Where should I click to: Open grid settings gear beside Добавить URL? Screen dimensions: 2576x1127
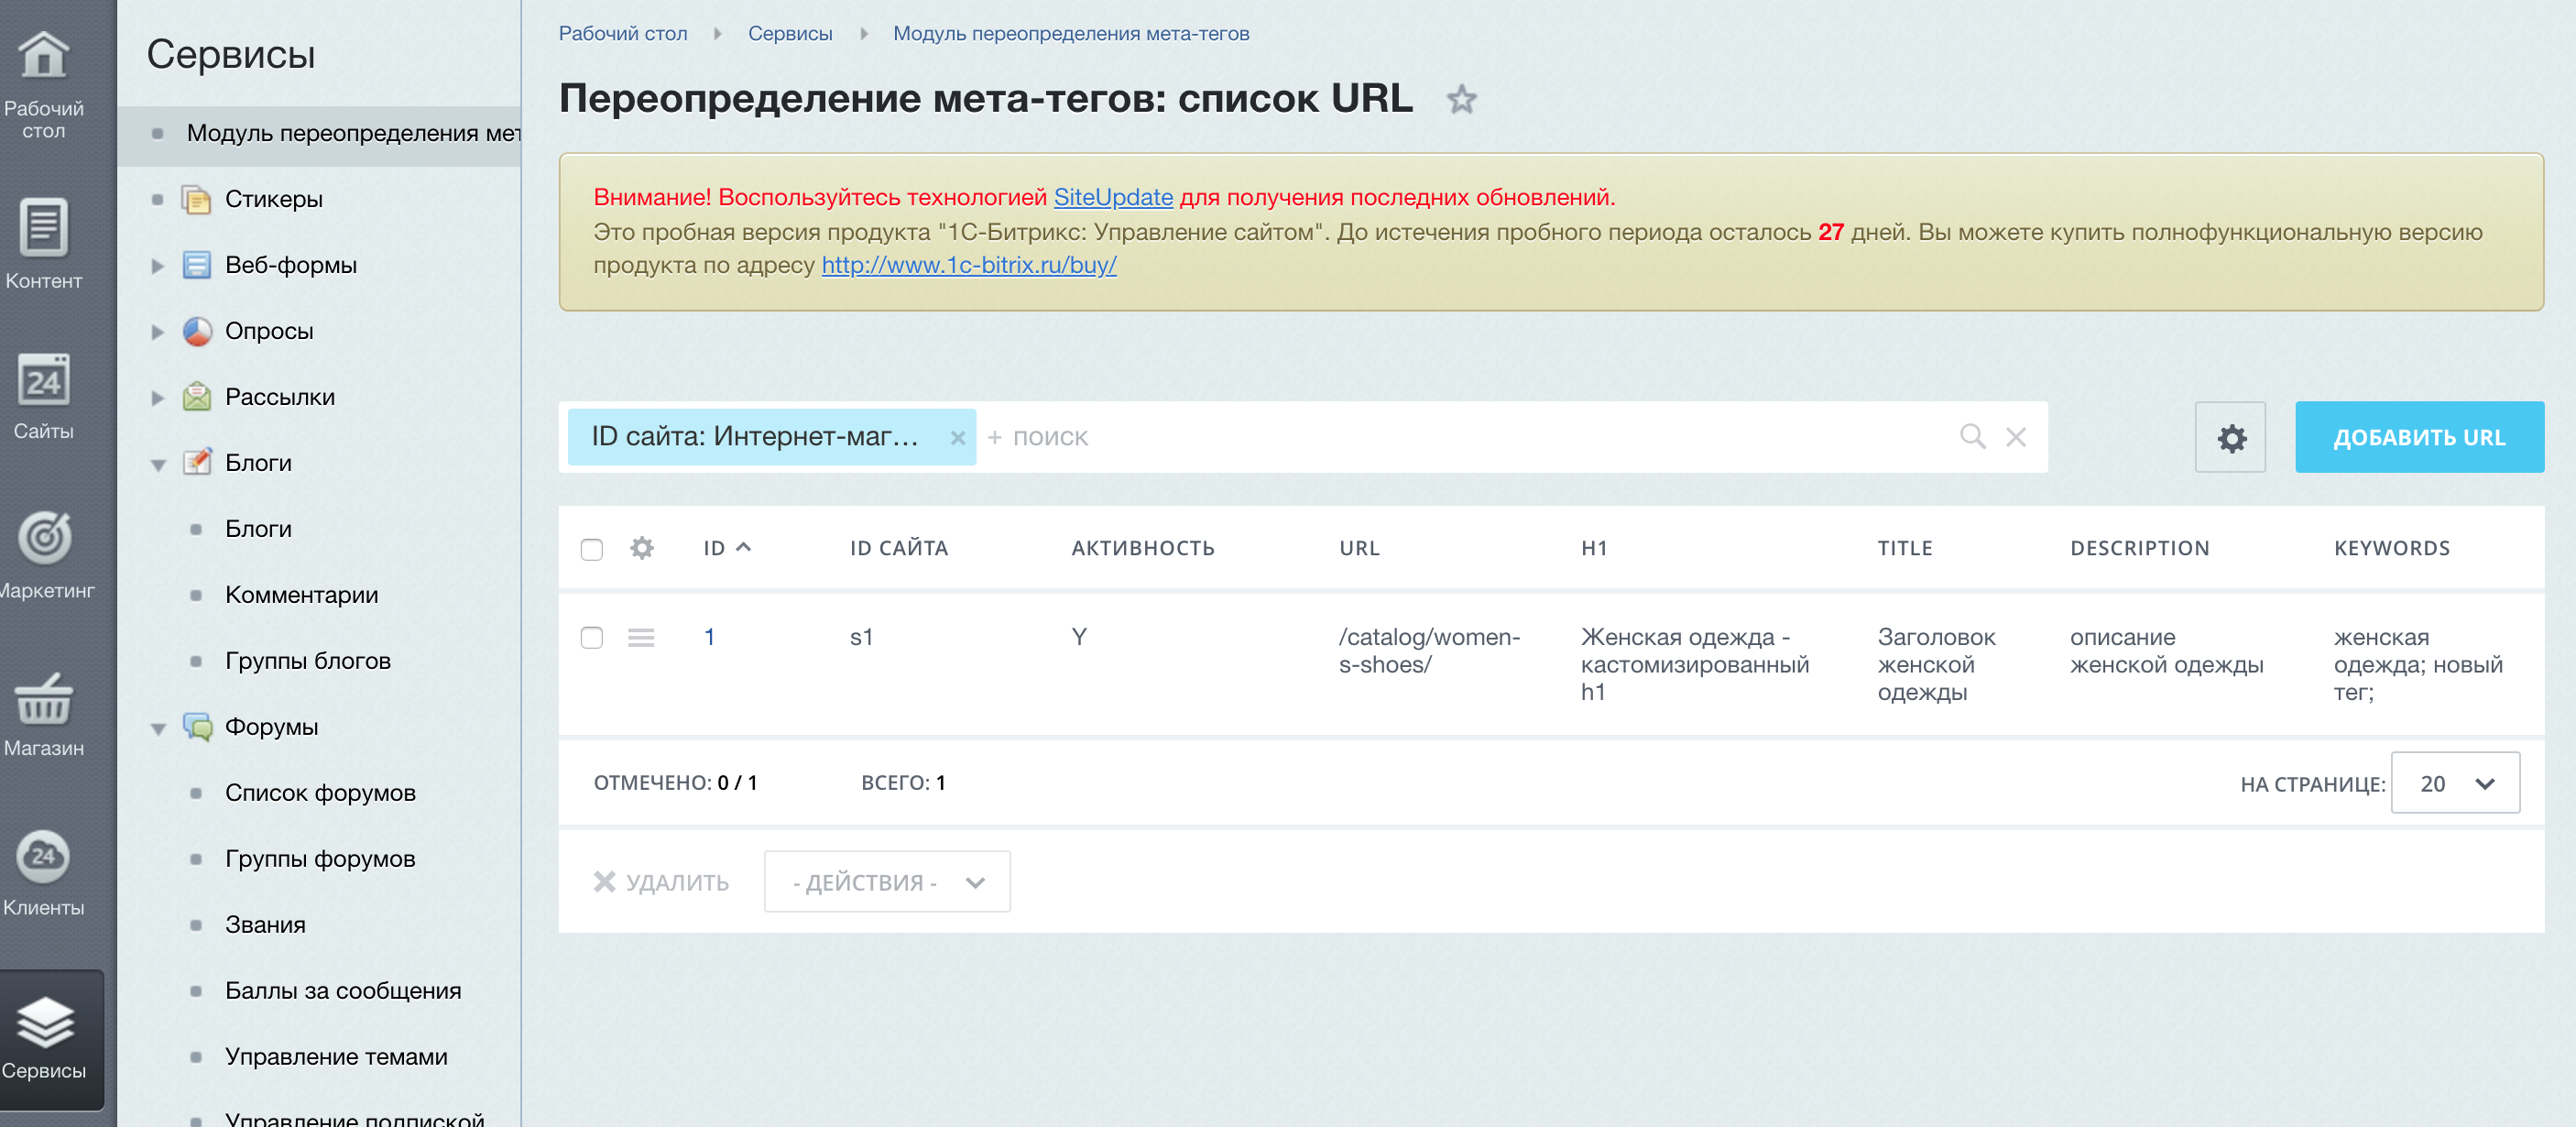coord(2230,438)
